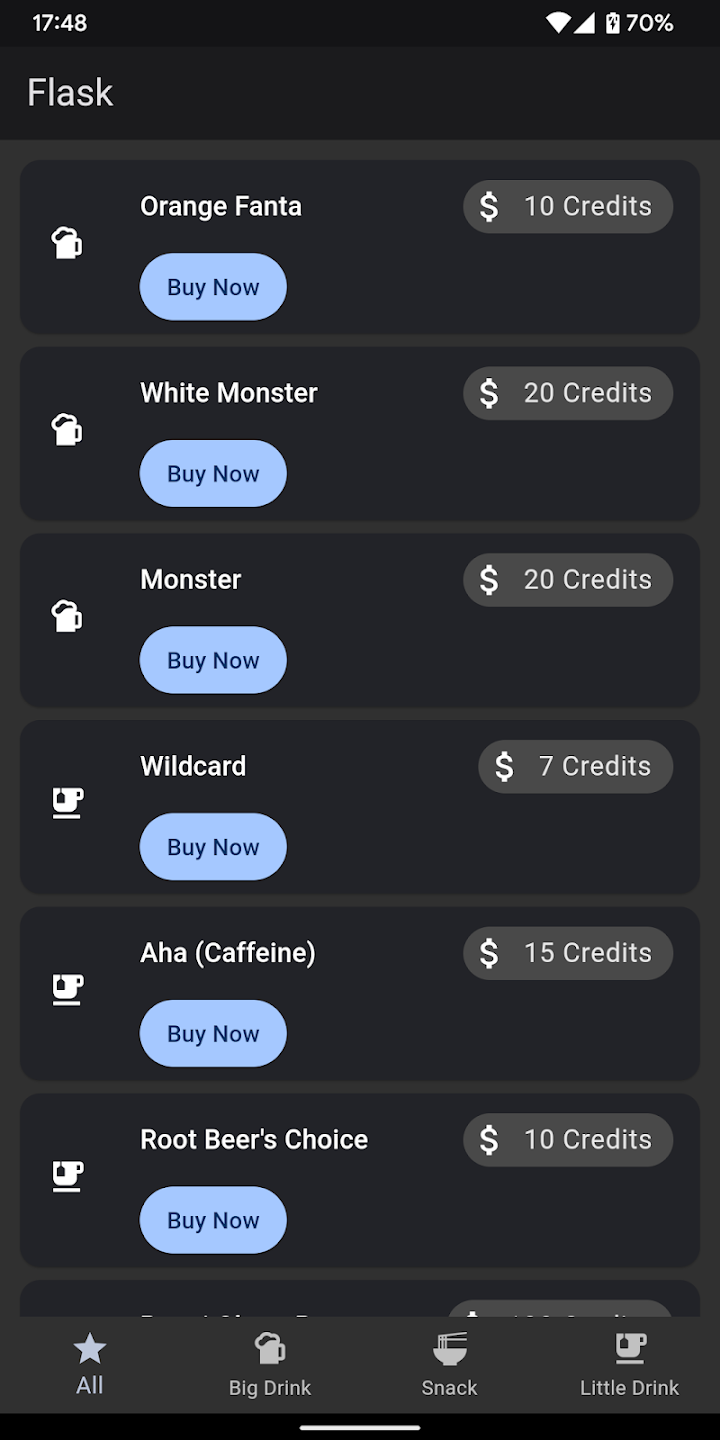Click the drink icon beside Wildcard
The image size is (720, 1440).
(67, 803)
